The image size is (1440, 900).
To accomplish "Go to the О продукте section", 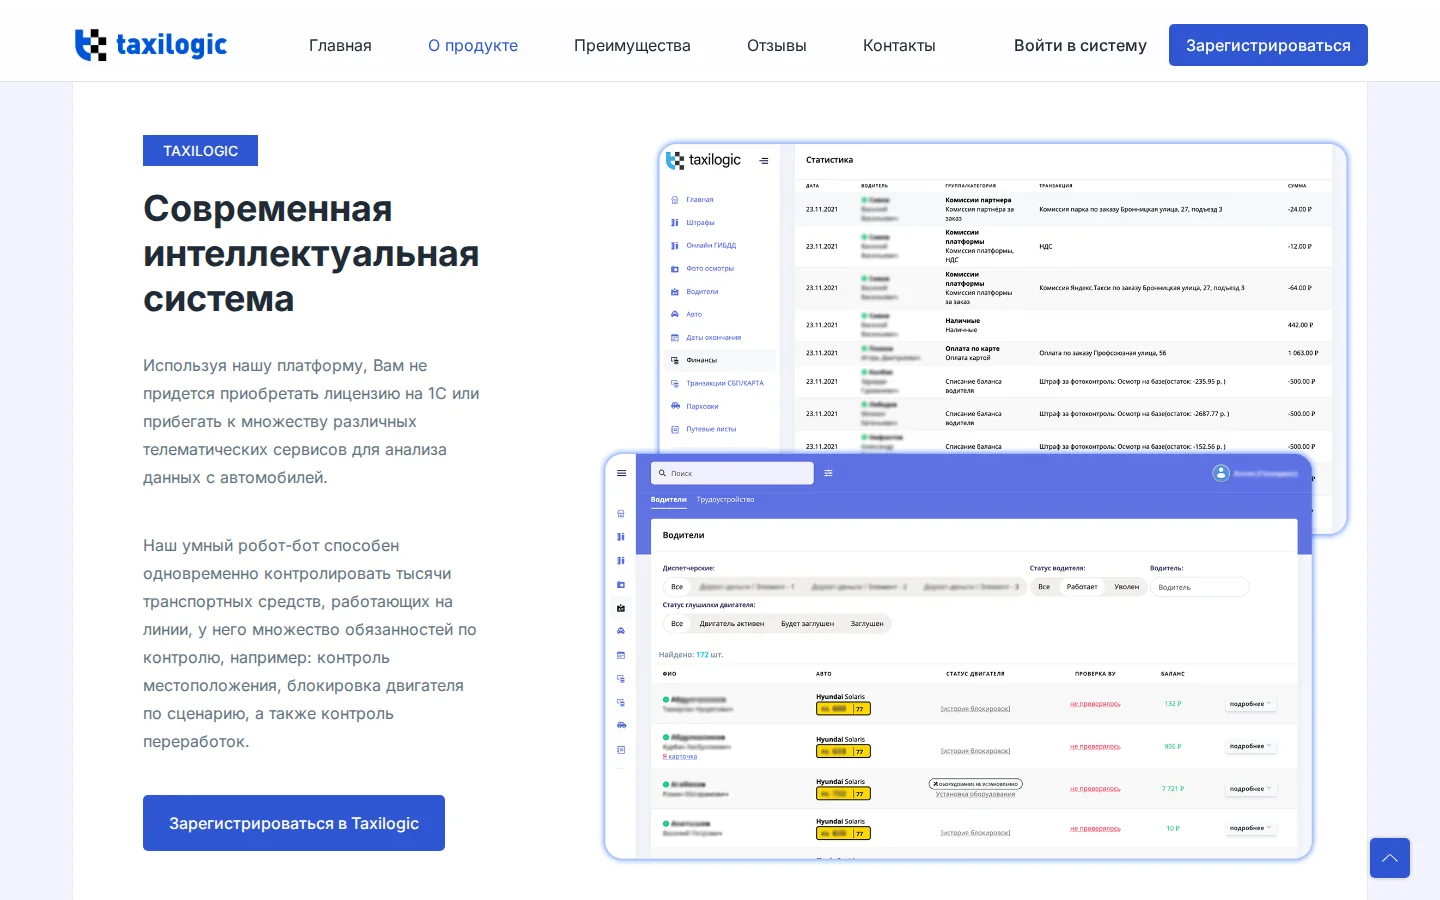I will 473,45.
